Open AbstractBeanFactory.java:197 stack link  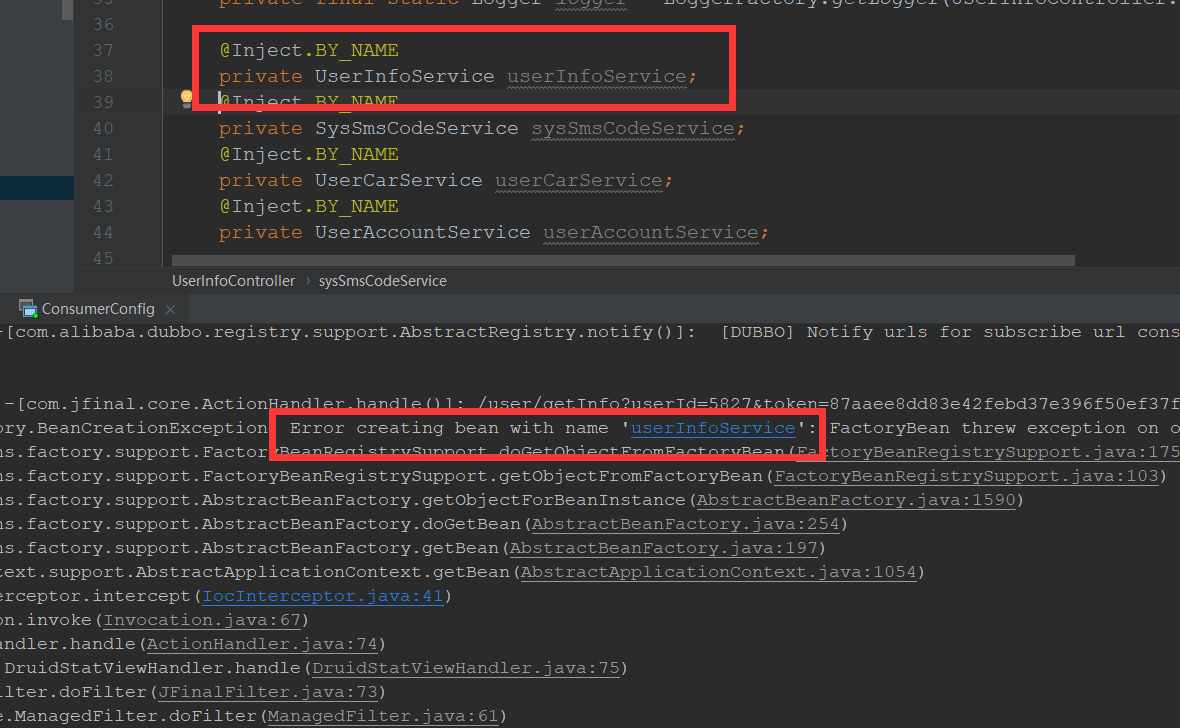click(x=664, y=548)
